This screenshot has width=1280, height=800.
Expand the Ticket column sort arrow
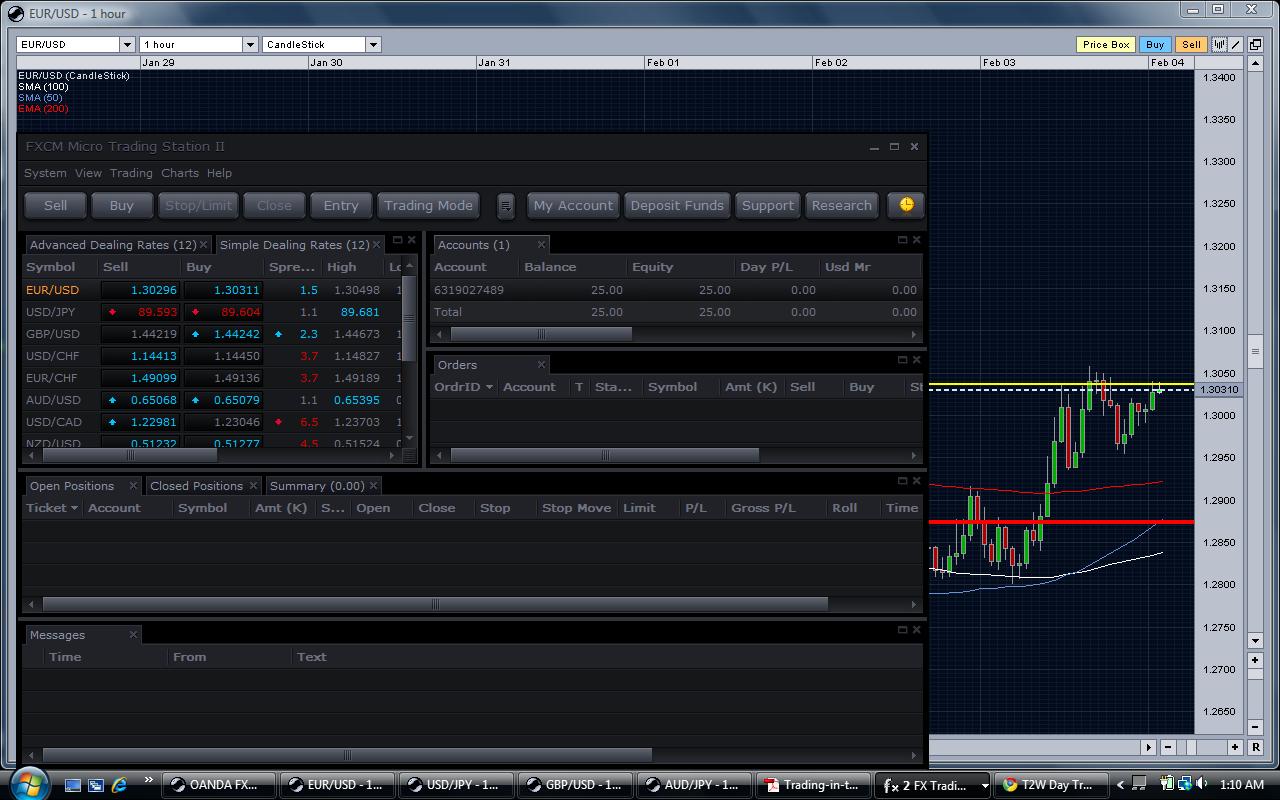point(74,508)
